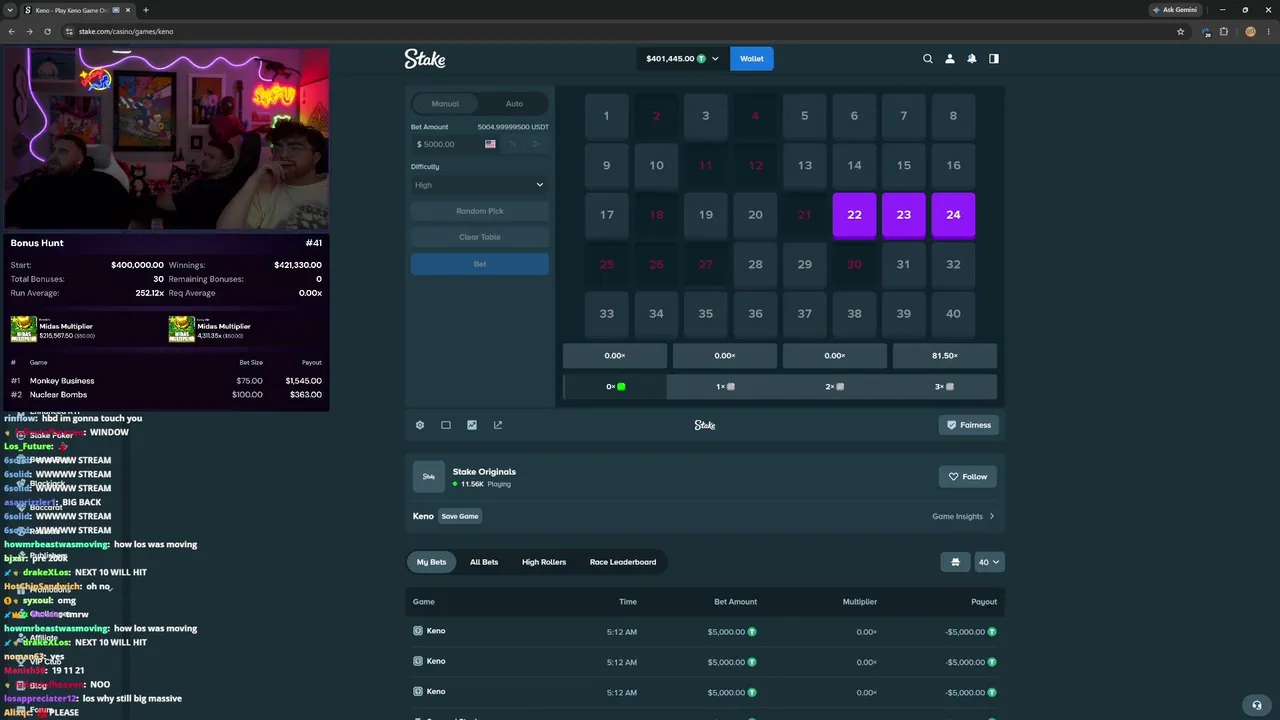Toggle keno number 24
This screenshot has height=720, width=1280.
(x=953, y=215)
